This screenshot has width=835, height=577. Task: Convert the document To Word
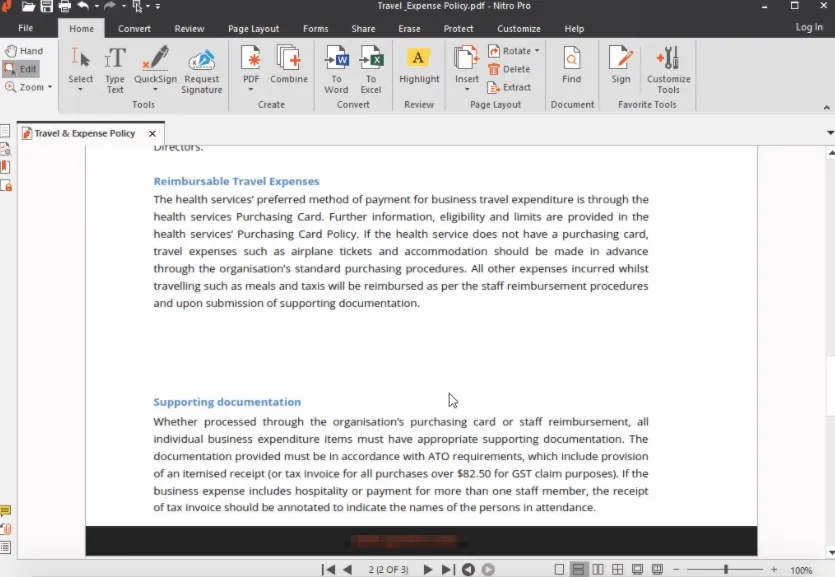coord(336,70)
